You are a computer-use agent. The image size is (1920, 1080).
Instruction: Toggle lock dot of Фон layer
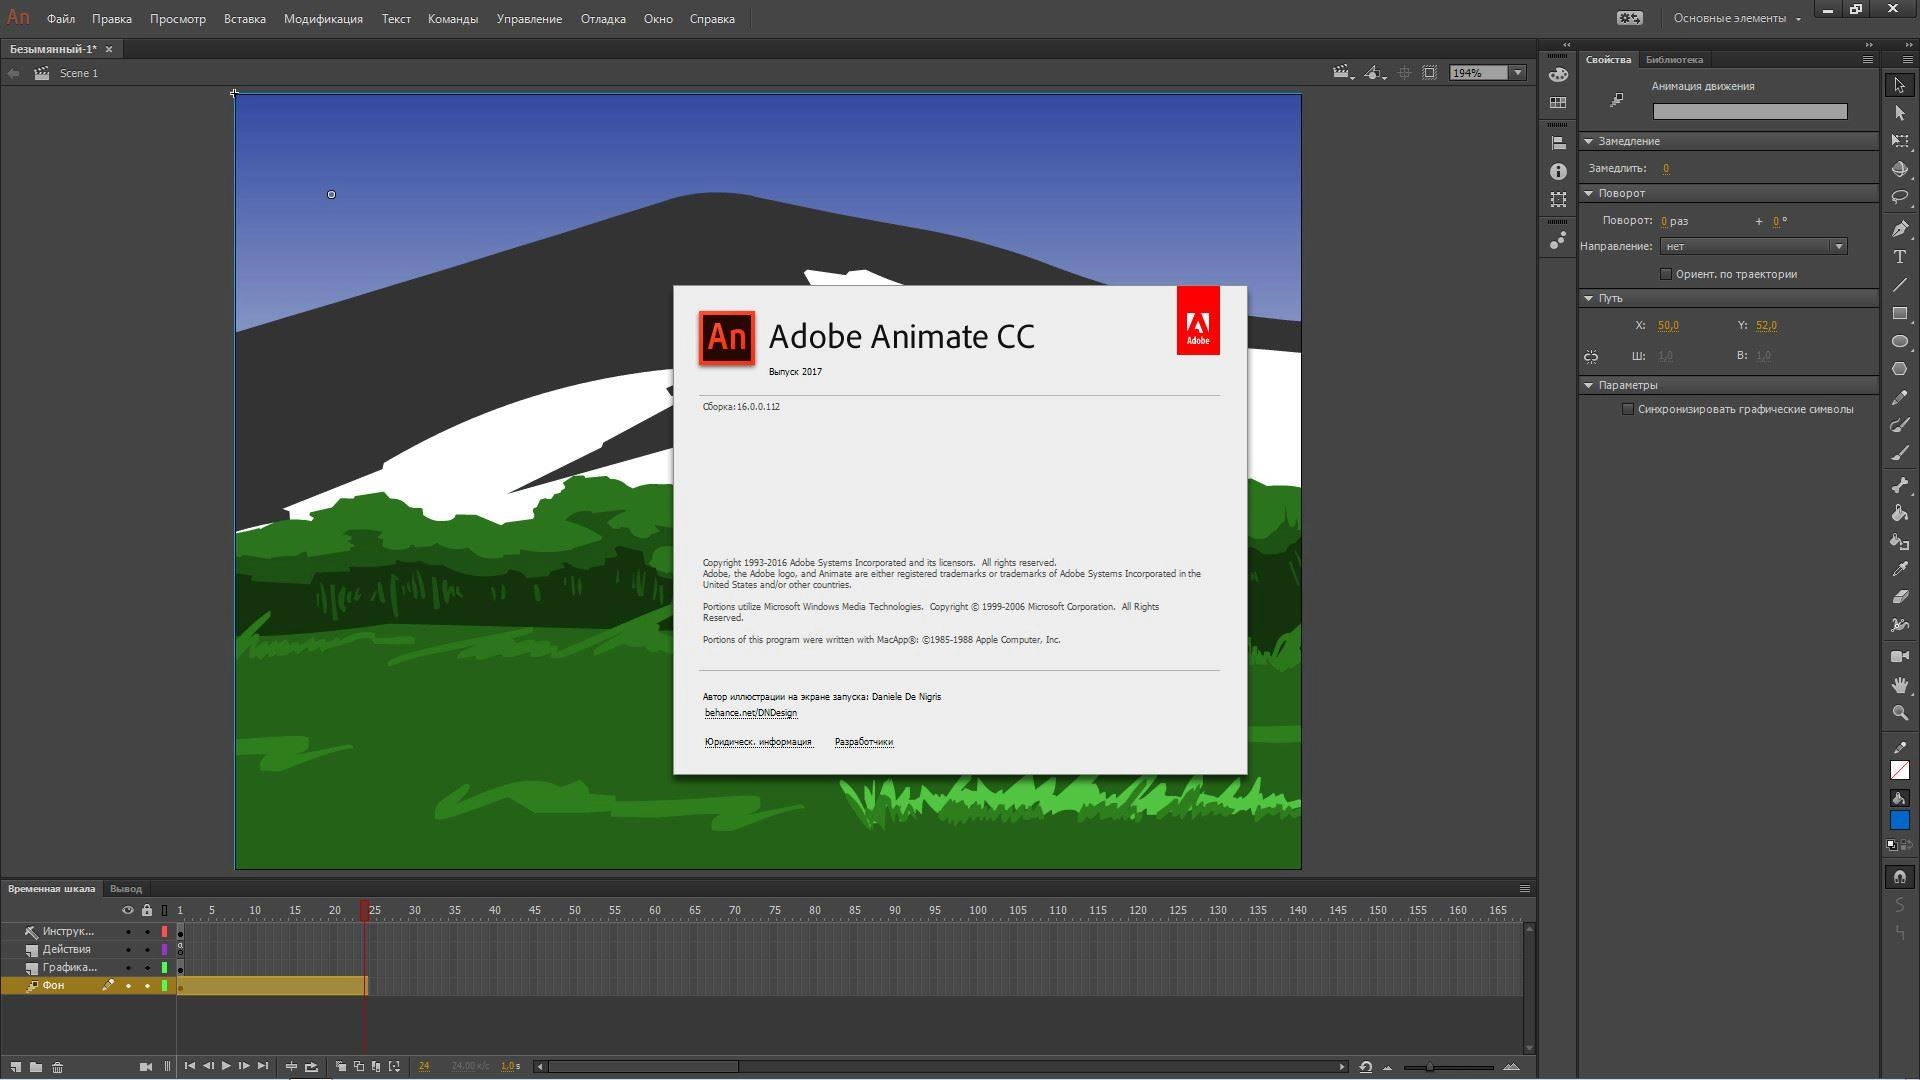tap(147, 986)
